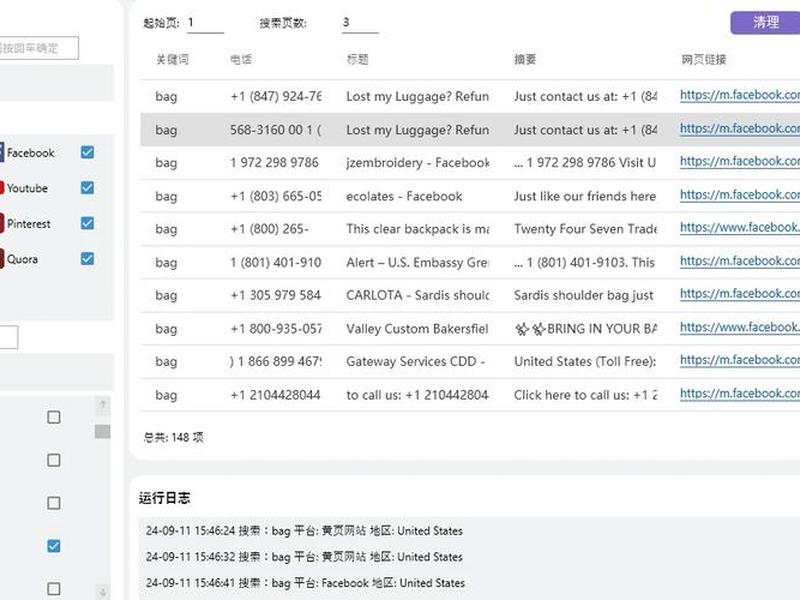Select phone cell 1 972 298 9786

click(274, 163)
